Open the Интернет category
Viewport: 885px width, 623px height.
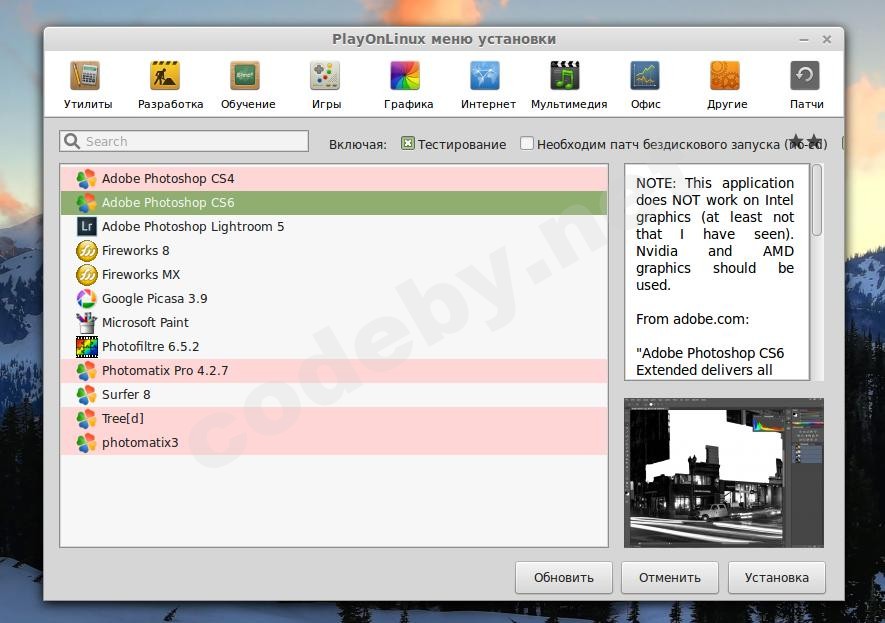click(488, 85)
